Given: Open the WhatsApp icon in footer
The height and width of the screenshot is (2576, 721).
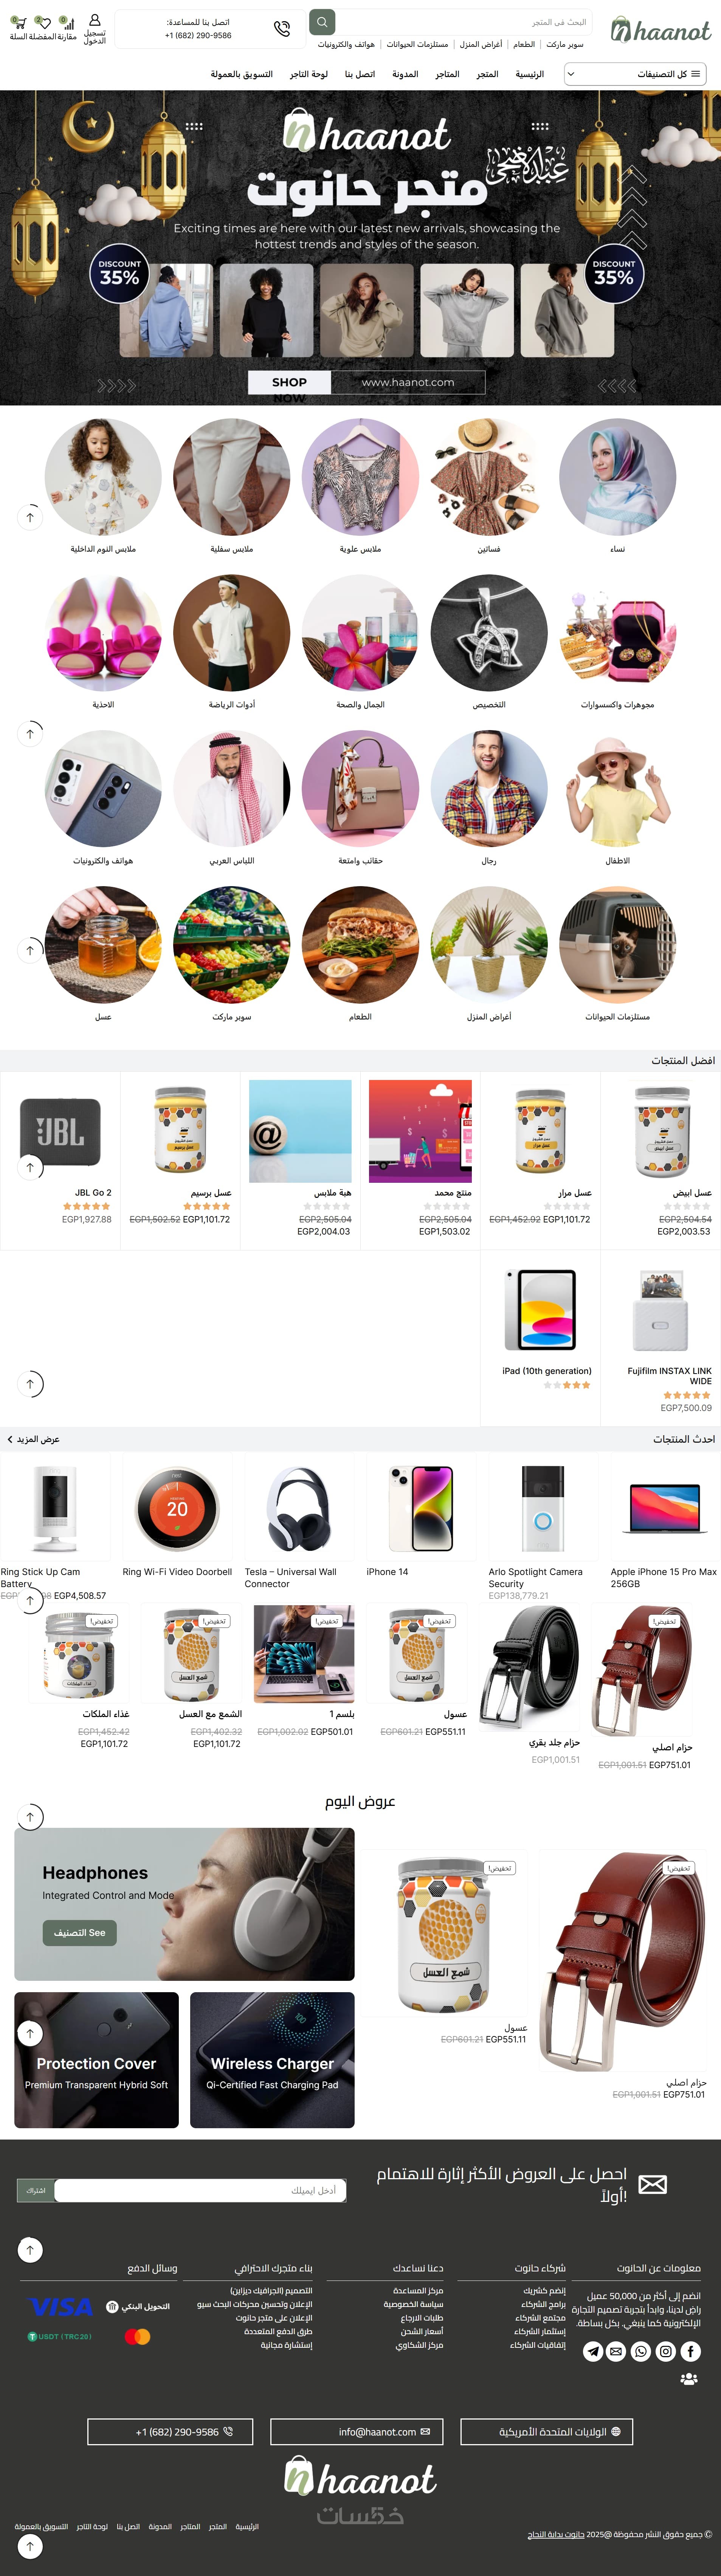Looking at the screenshot, I should 641,2351.
